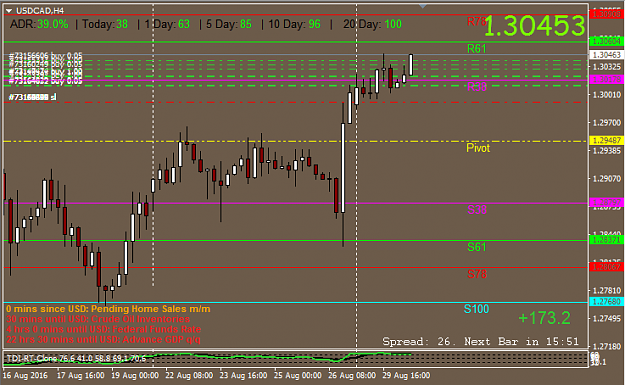Click the 23 Aug 16:00 date label
625x385 pixels.
click(x=243, y=375)
